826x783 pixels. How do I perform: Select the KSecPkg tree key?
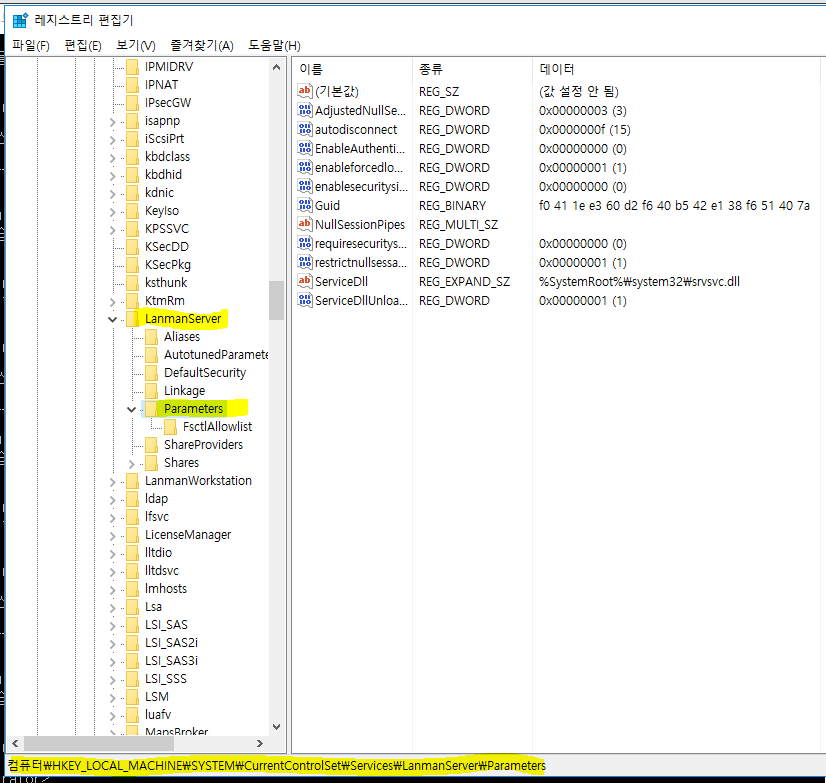[168, 265]
